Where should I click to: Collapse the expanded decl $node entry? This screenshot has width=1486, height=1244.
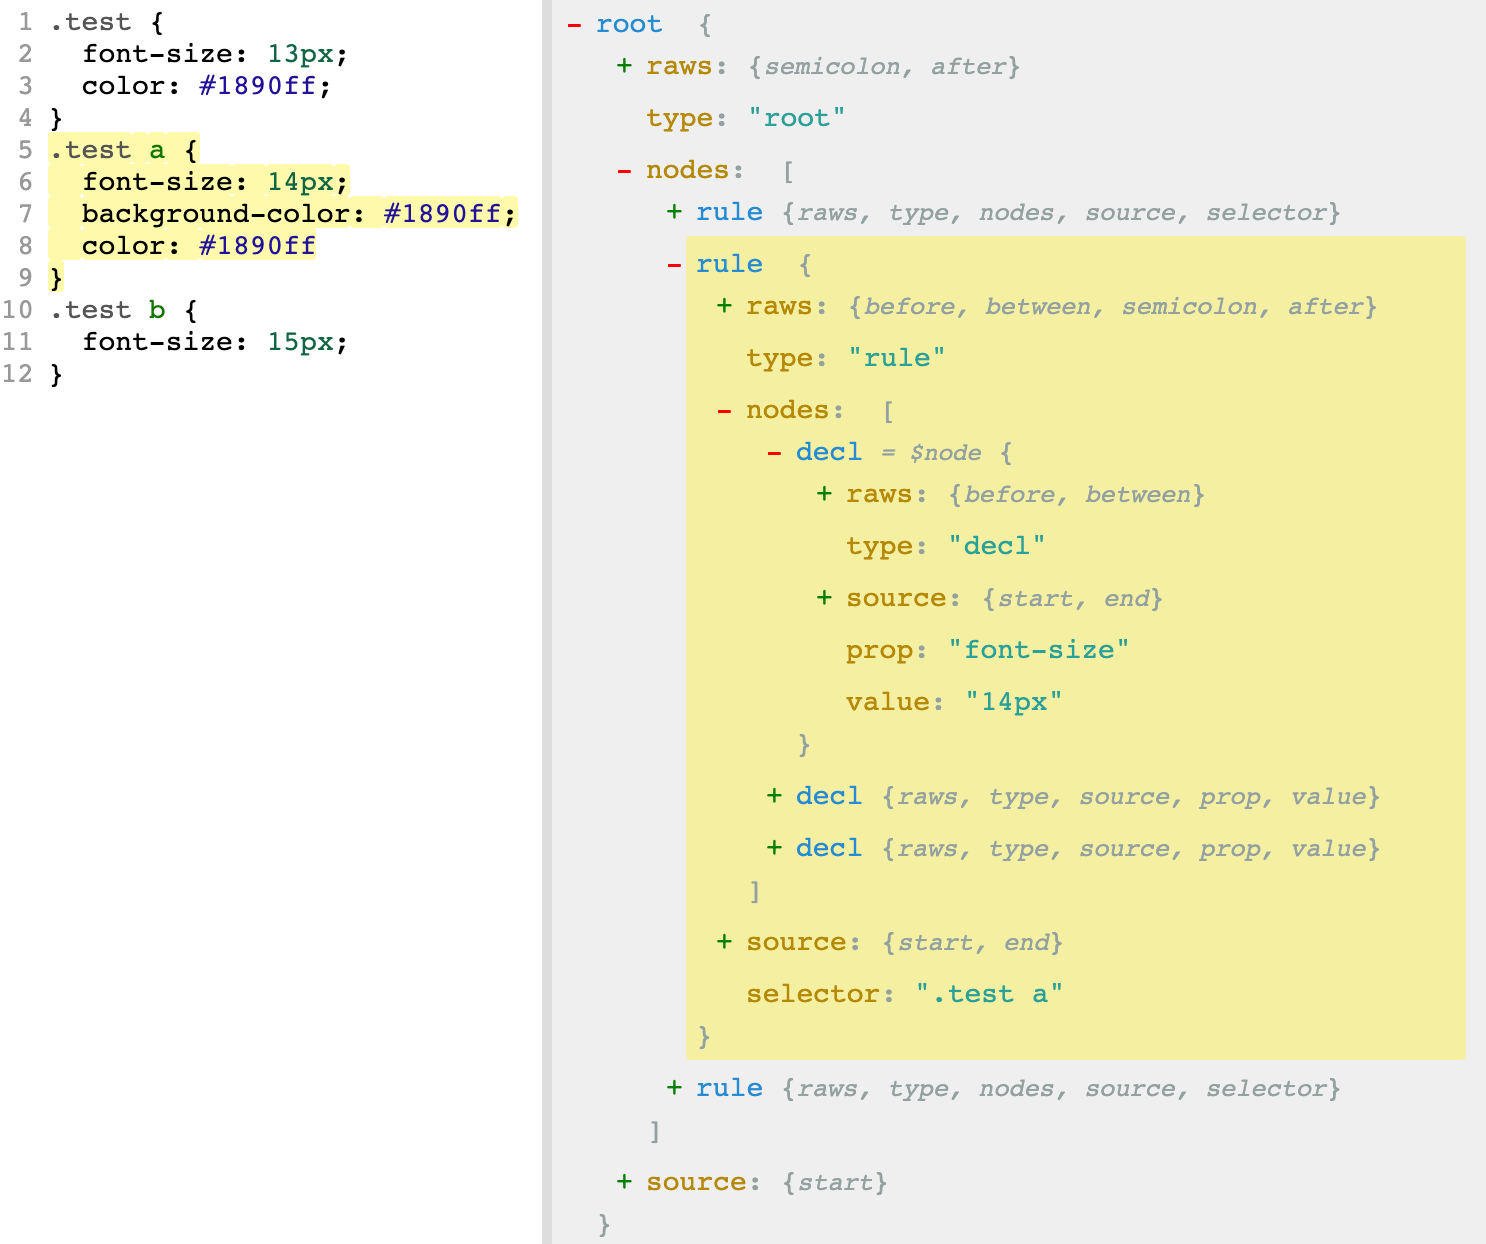(774, 453)
